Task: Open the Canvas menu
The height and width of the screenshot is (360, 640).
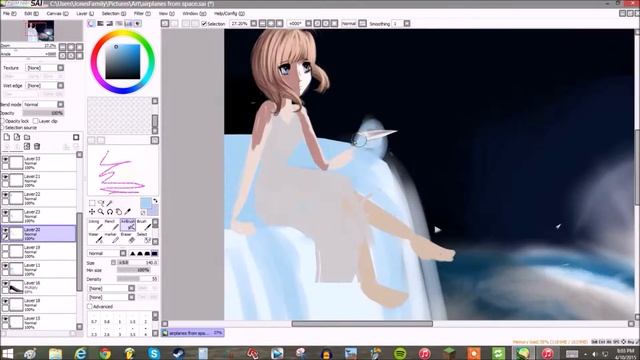Action: pos(57,13)
